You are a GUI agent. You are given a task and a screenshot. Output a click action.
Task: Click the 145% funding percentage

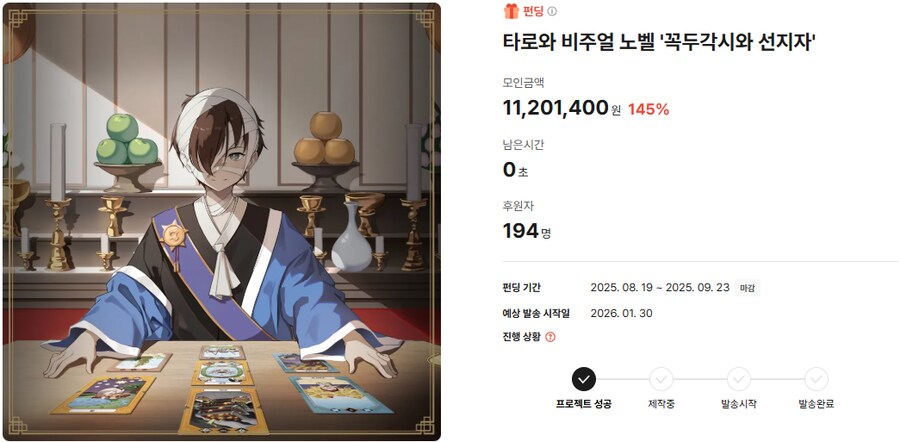649,109
